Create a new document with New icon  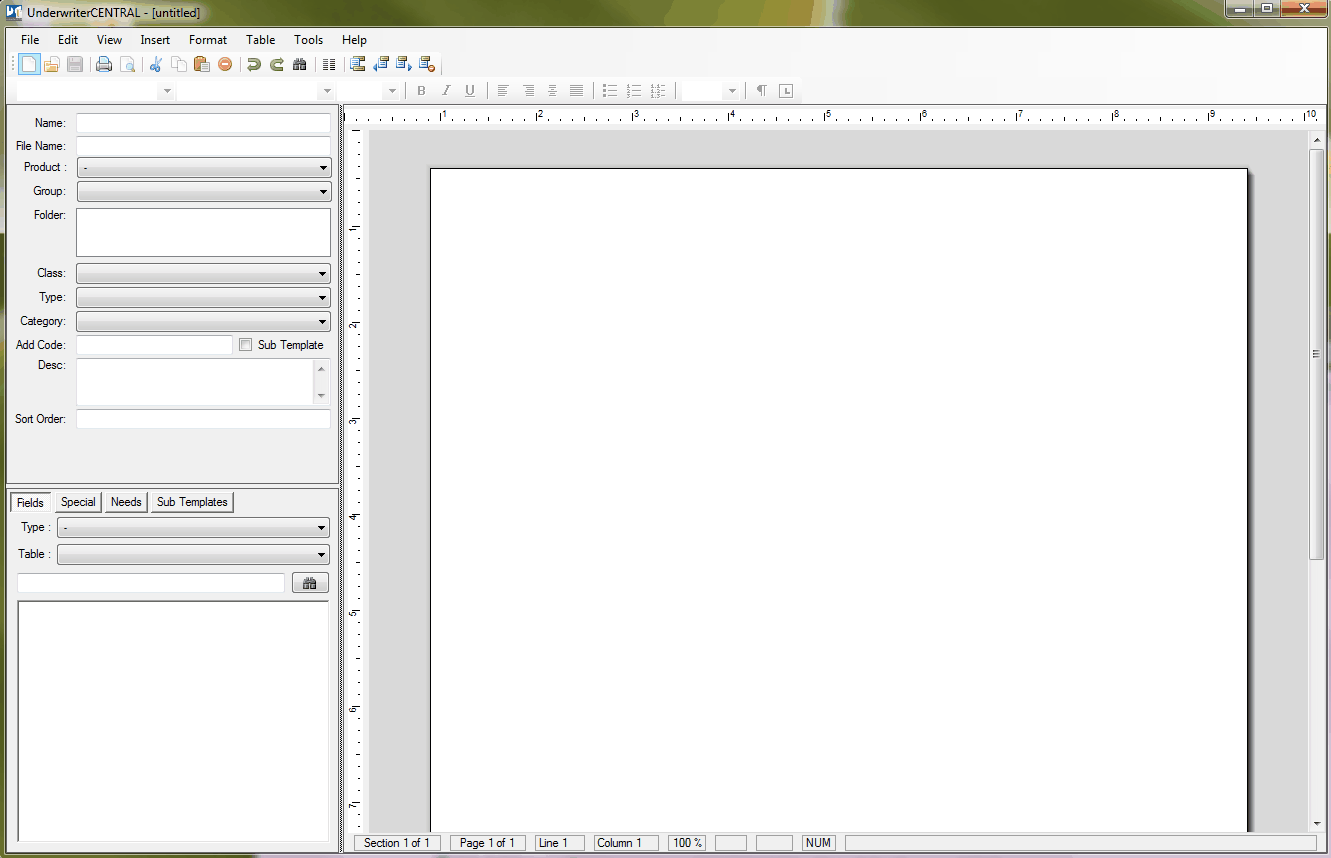[29, 65]
